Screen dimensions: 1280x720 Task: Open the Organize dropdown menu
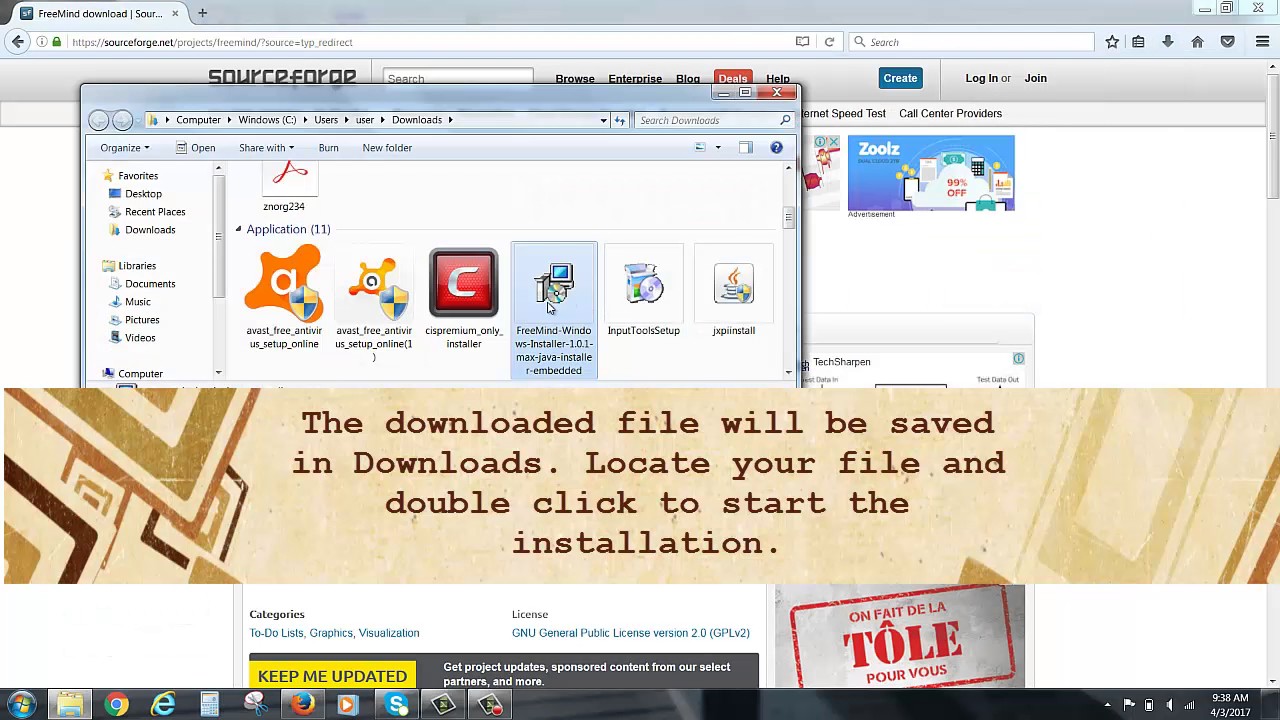[x=125, y=148]
